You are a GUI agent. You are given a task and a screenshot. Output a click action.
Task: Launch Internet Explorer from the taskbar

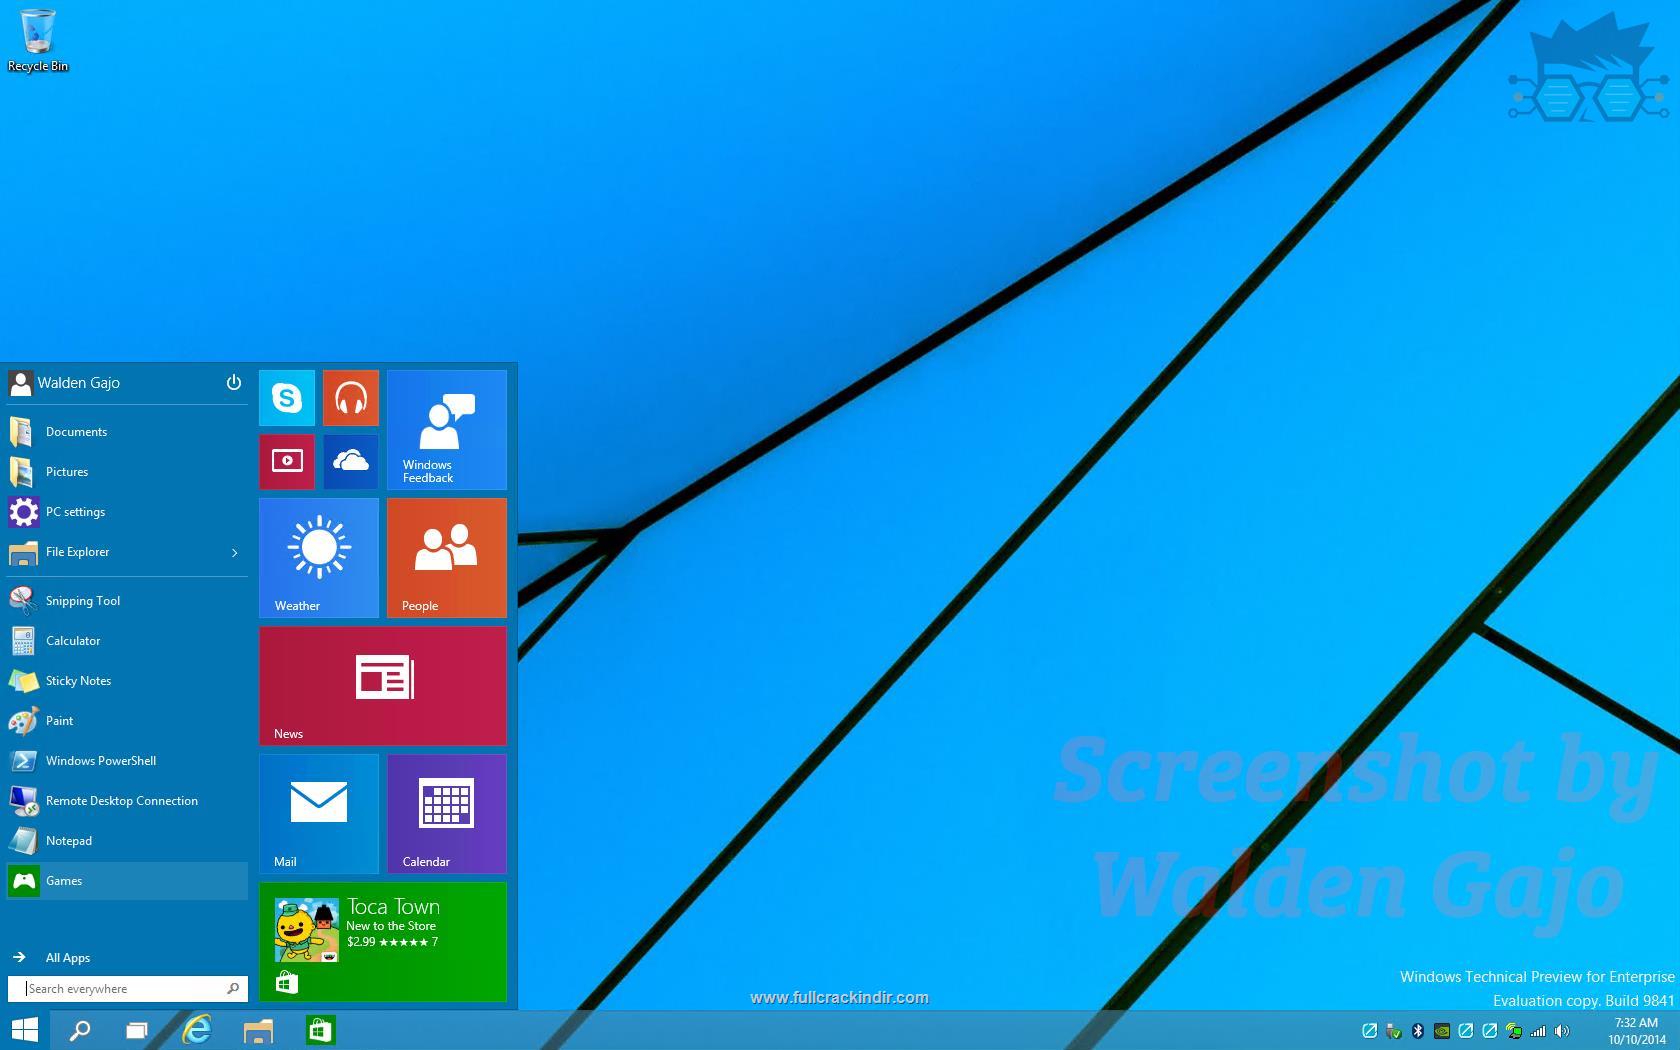click(x=197, y=1030)
